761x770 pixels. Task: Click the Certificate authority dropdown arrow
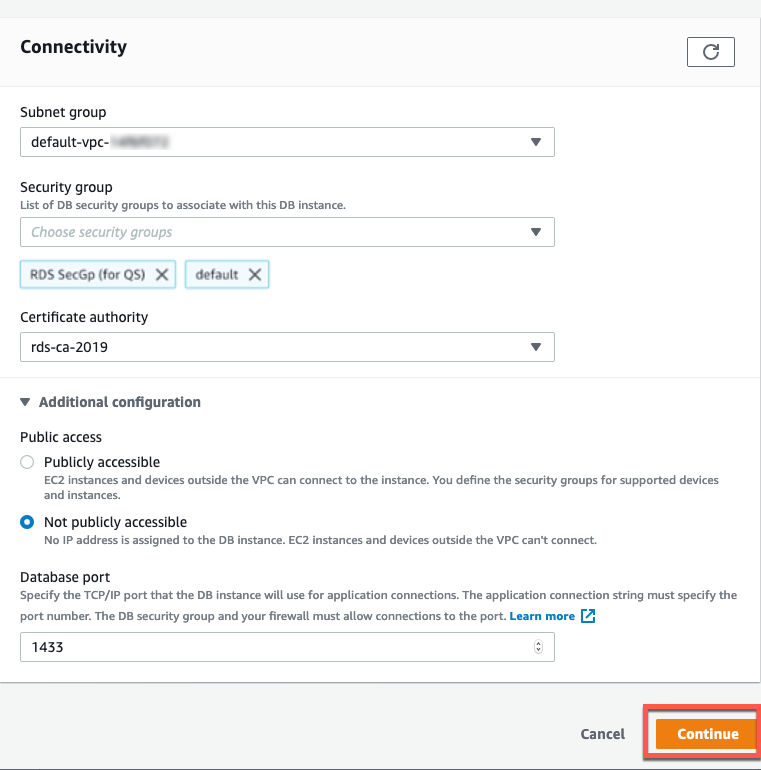[x=536, y=347]
